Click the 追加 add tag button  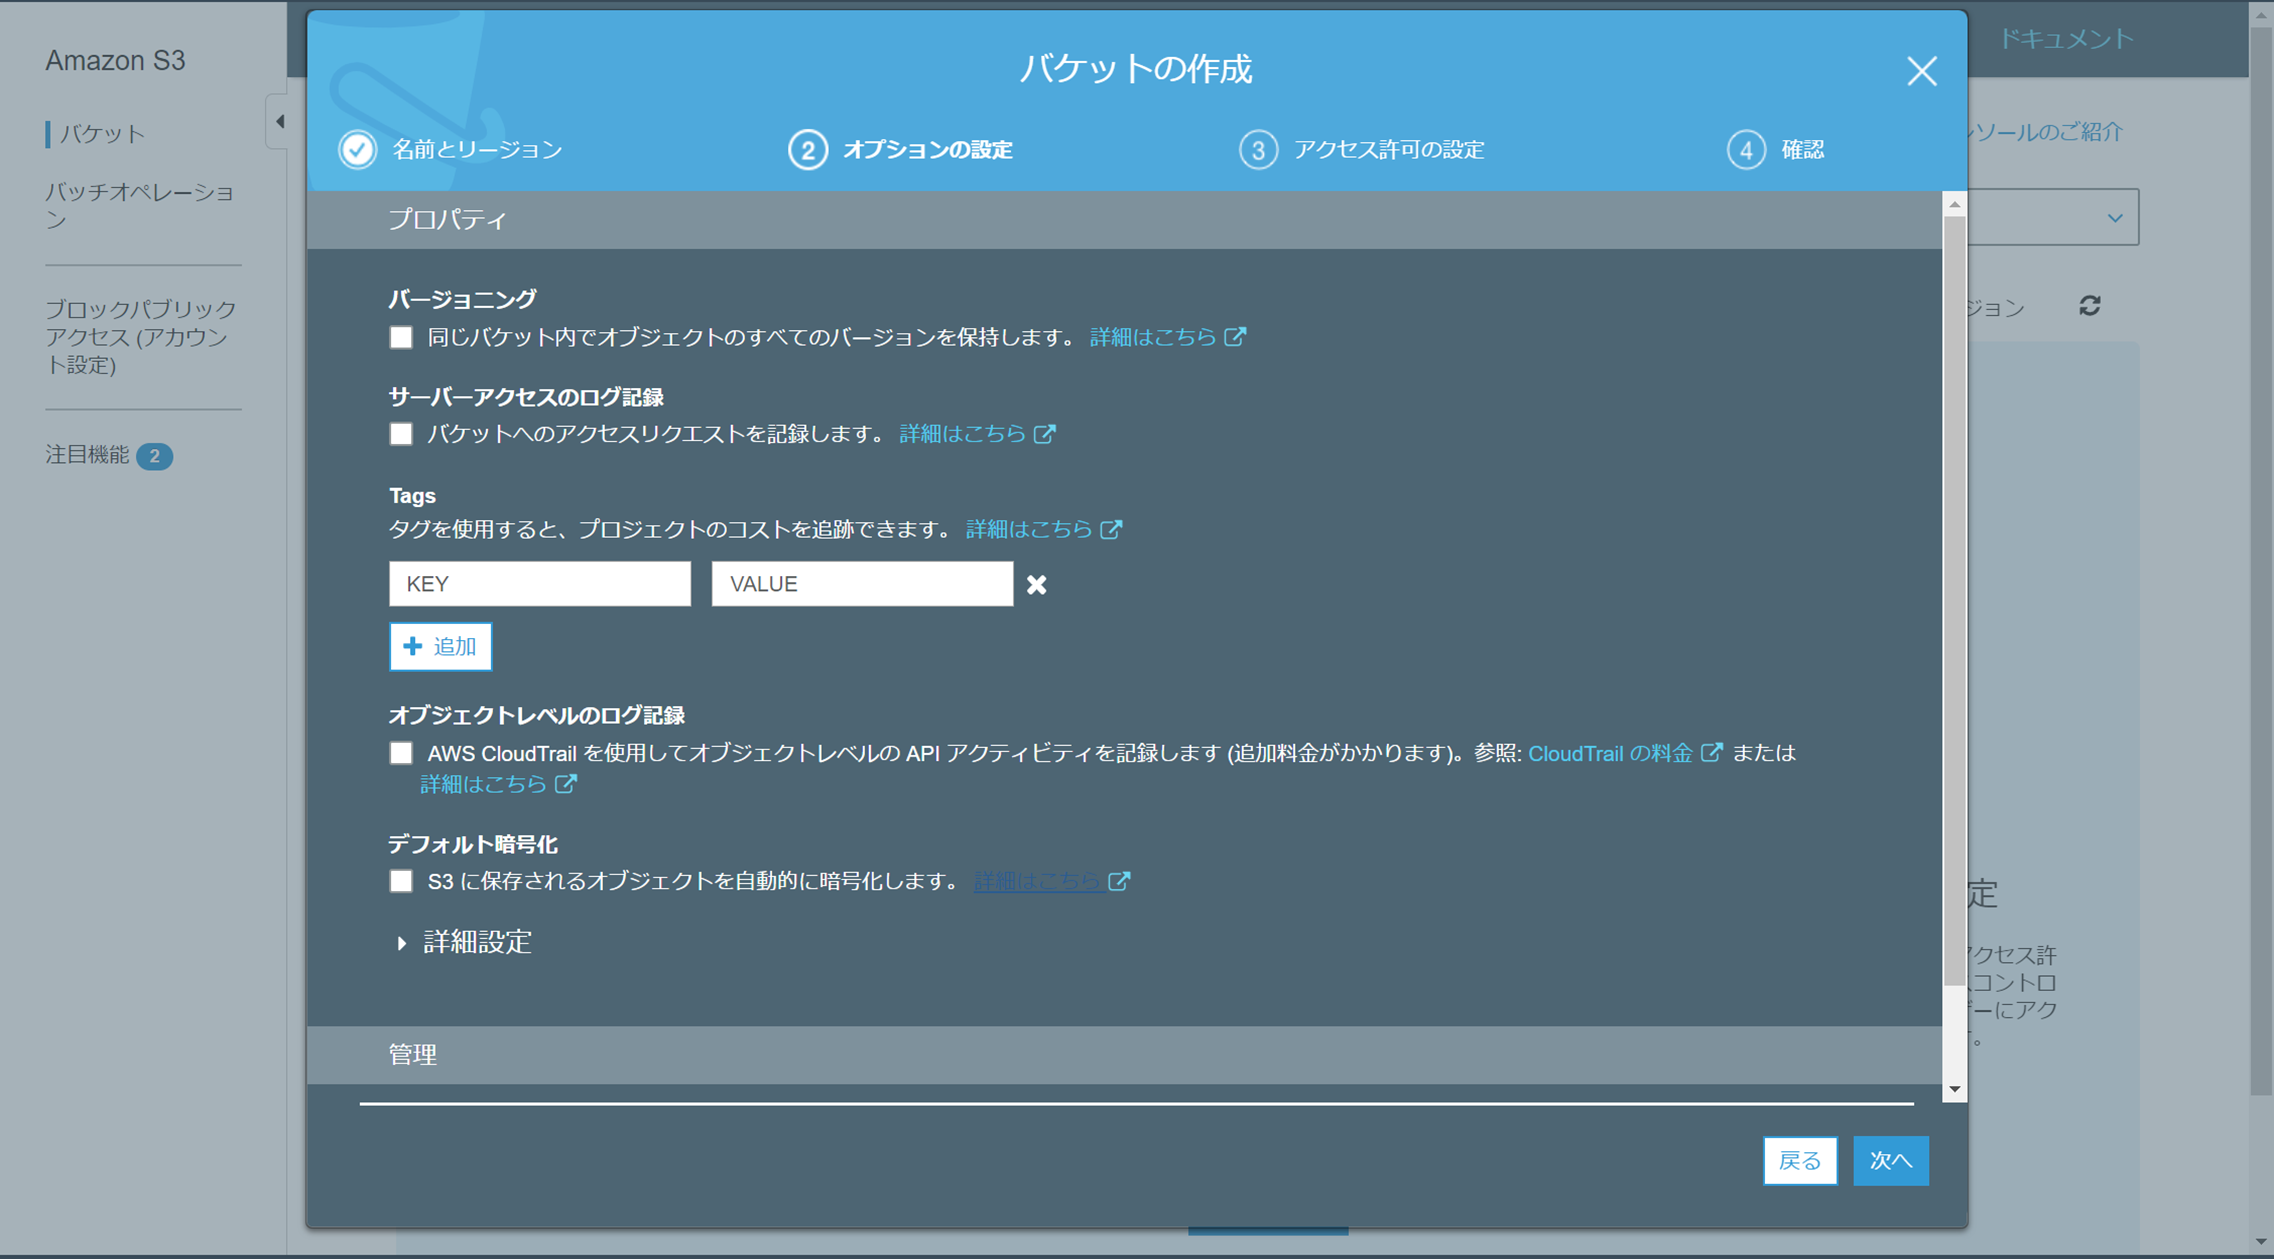tap(440, 646)
